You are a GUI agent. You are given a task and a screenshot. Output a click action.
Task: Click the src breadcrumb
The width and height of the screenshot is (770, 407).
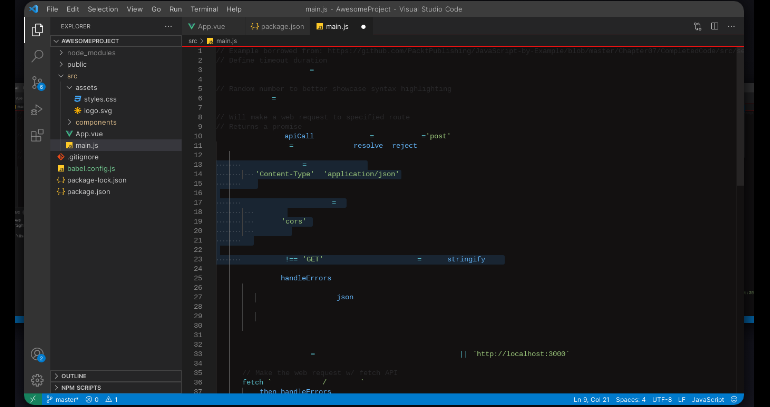tap(193, 41)
